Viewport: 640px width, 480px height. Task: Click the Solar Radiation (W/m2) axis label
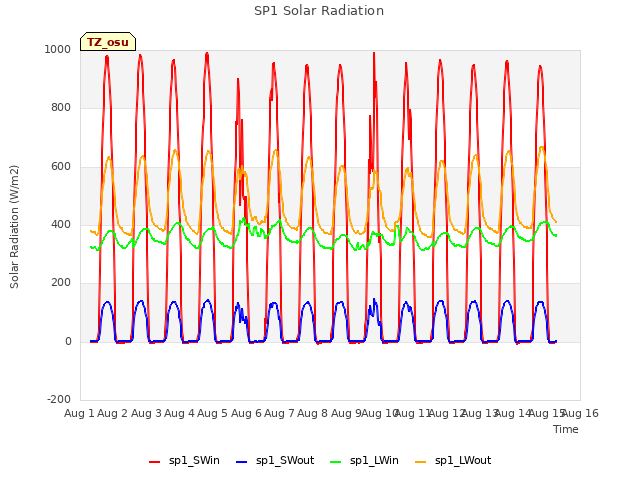tap(14, 227)
